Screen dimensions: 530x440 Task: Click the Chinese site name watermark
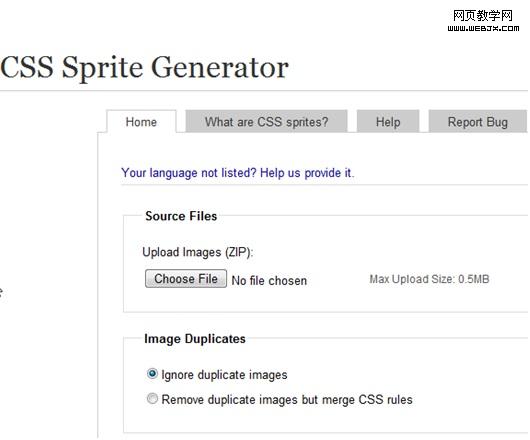pos(483,16)
